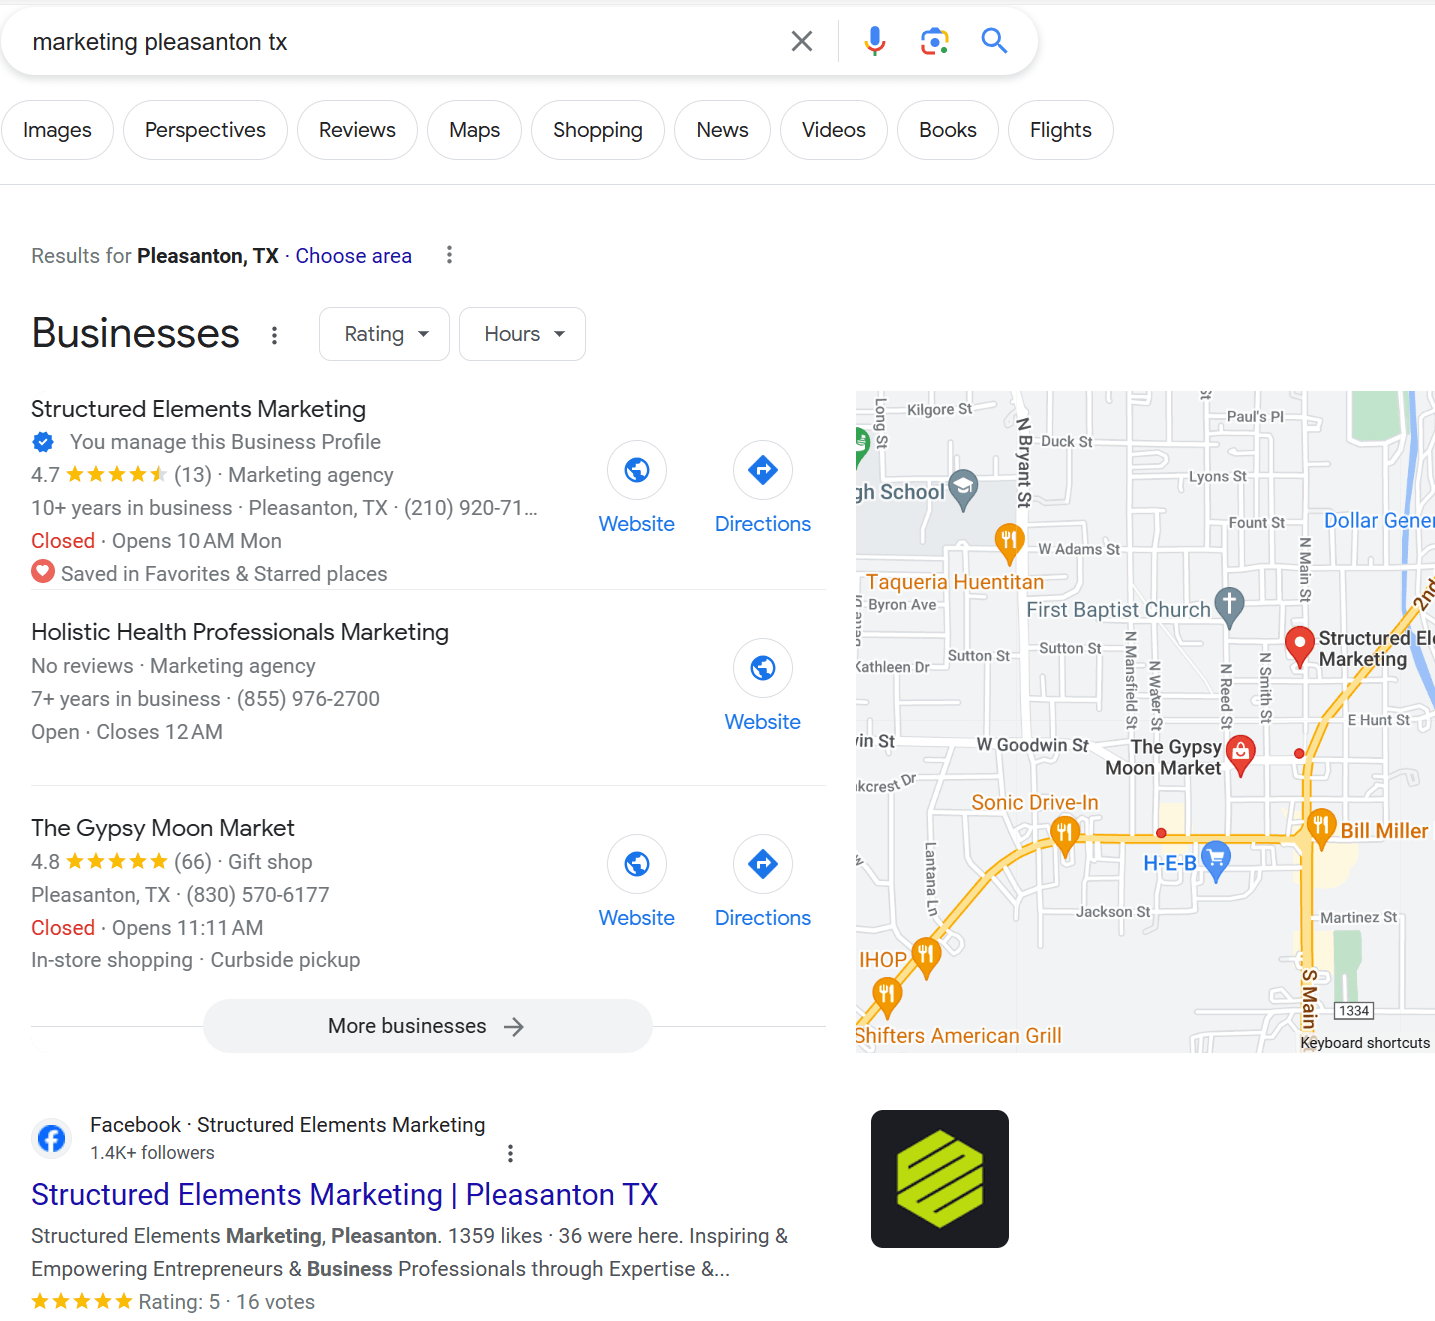Open Website icon for The Gypsy Moon Market
Image resolution: width=1435 pixels, height=1321 pixels.
coord(637,864)
